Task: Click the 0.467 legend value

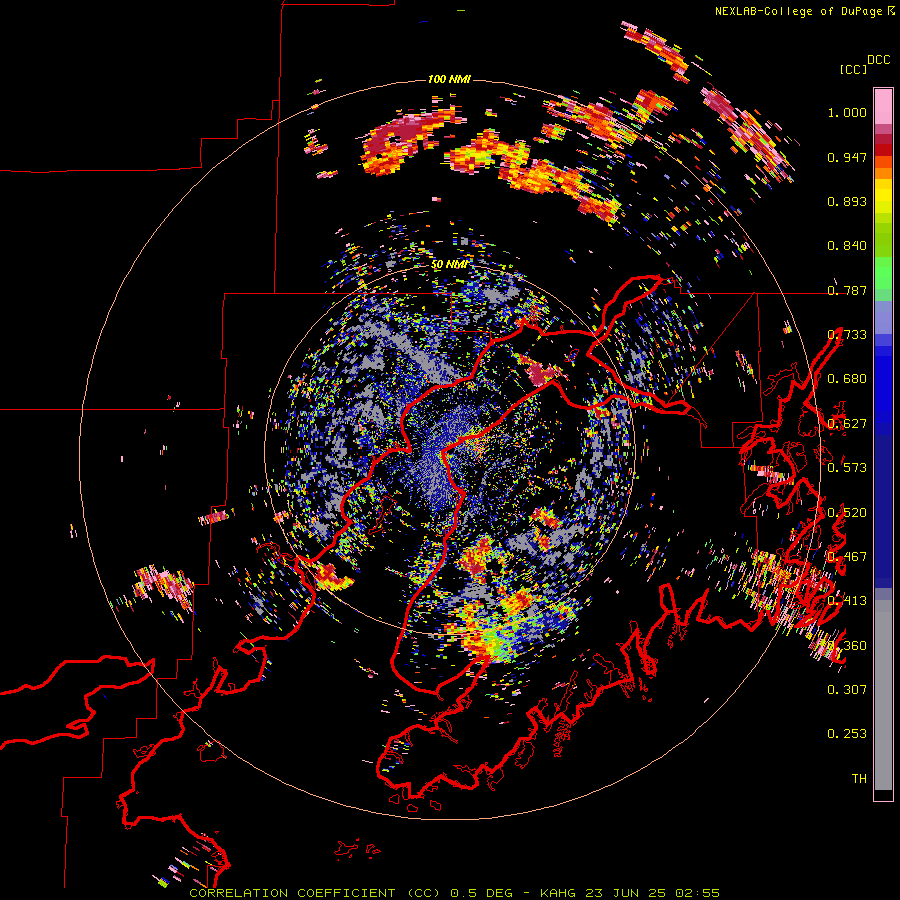Action: 847,557
